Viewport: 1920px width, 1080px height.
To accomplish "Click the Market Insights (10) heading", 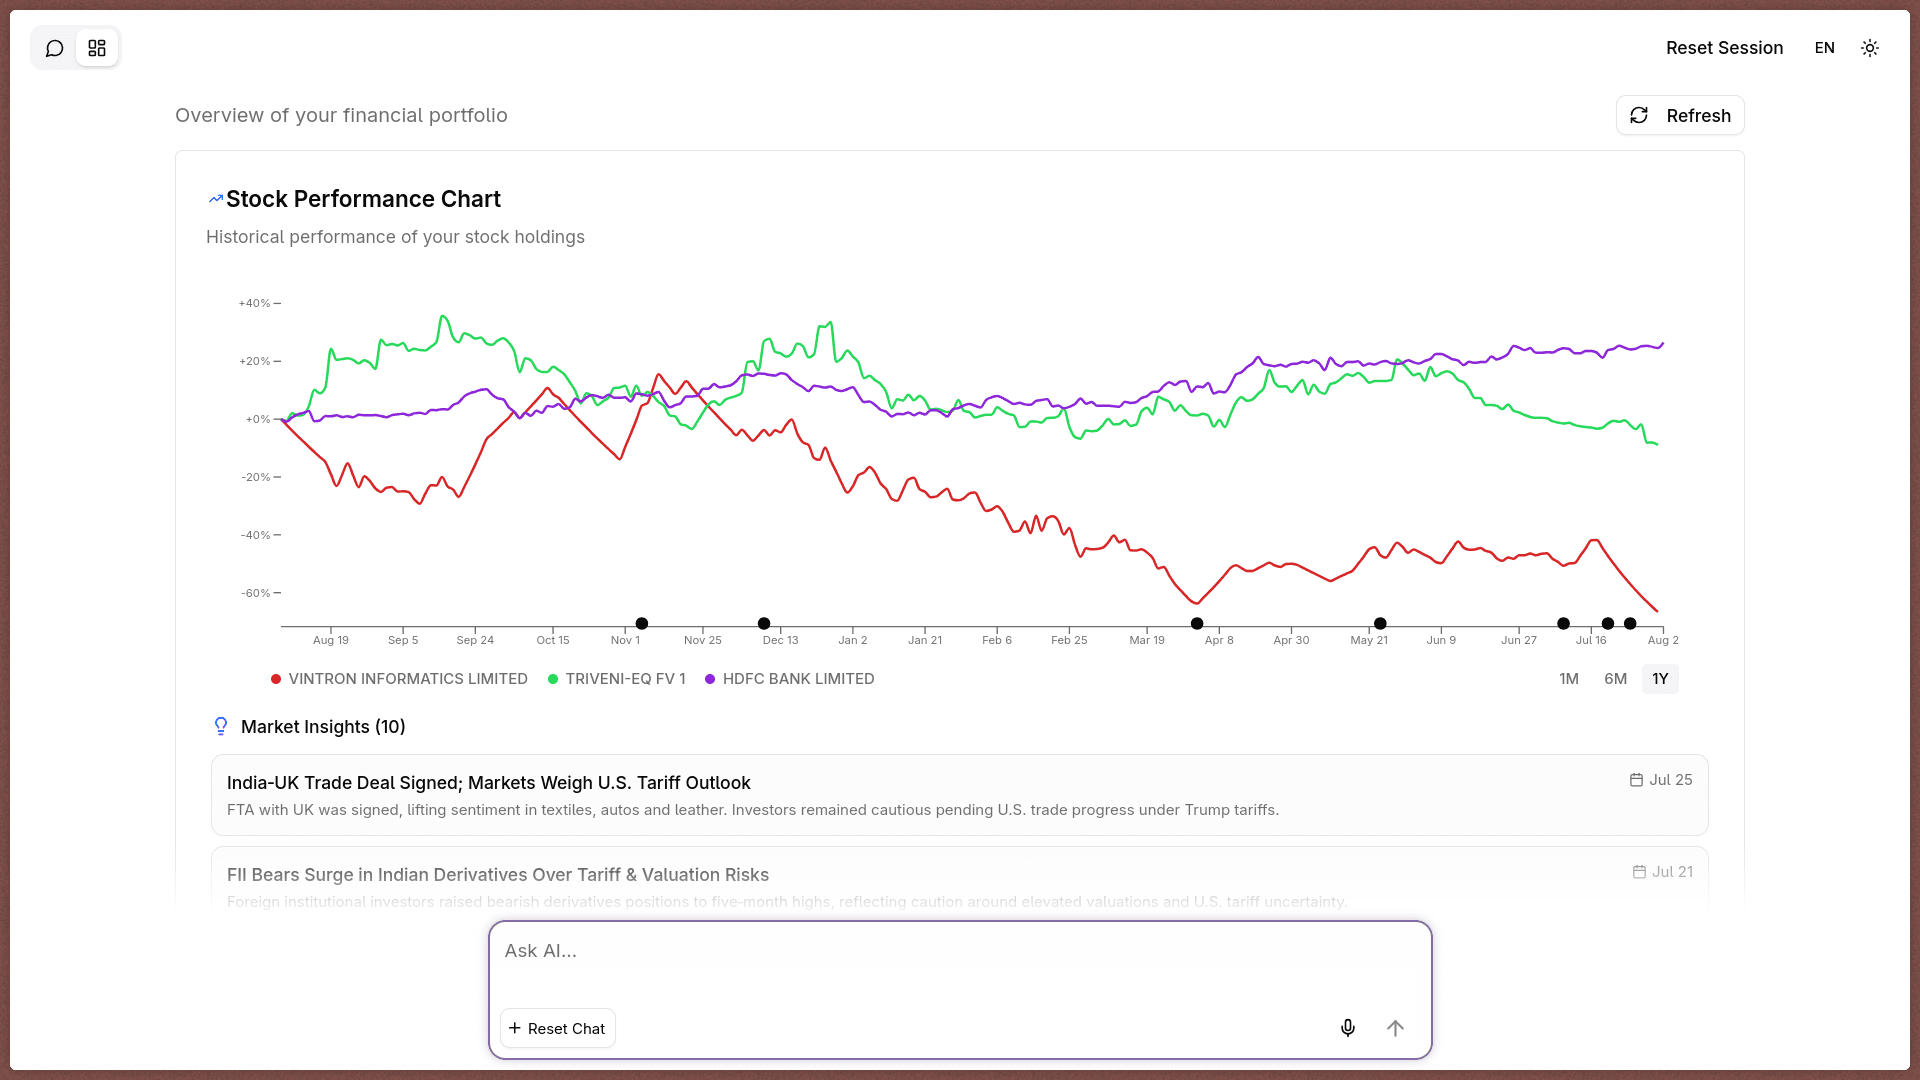I will 323,727.
